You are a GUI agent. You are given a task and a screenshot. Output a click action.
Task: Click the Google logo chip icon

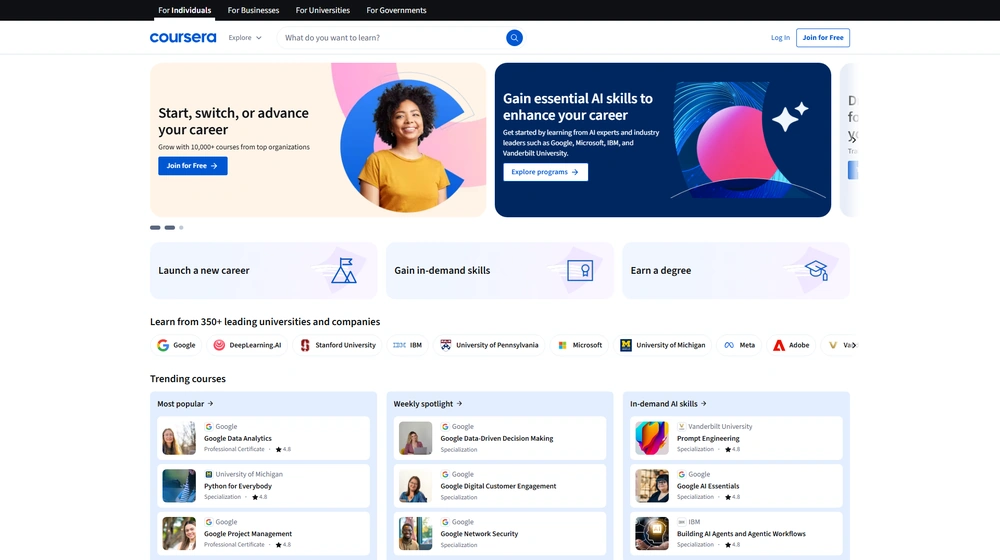(x=163, y=345)
